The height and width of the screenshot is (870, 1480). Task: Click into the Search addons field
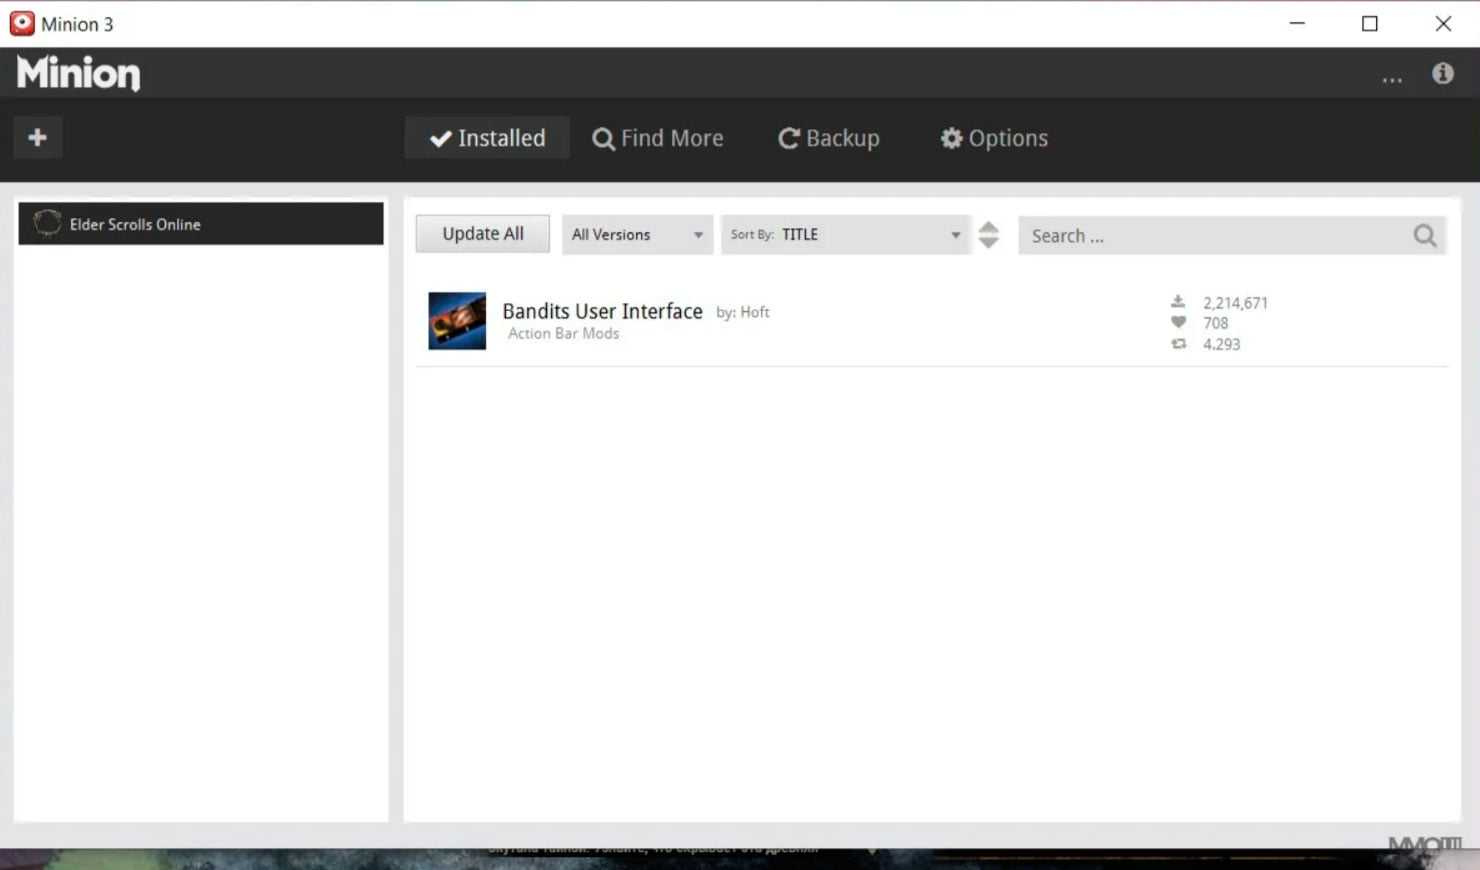click(1210, 236)
